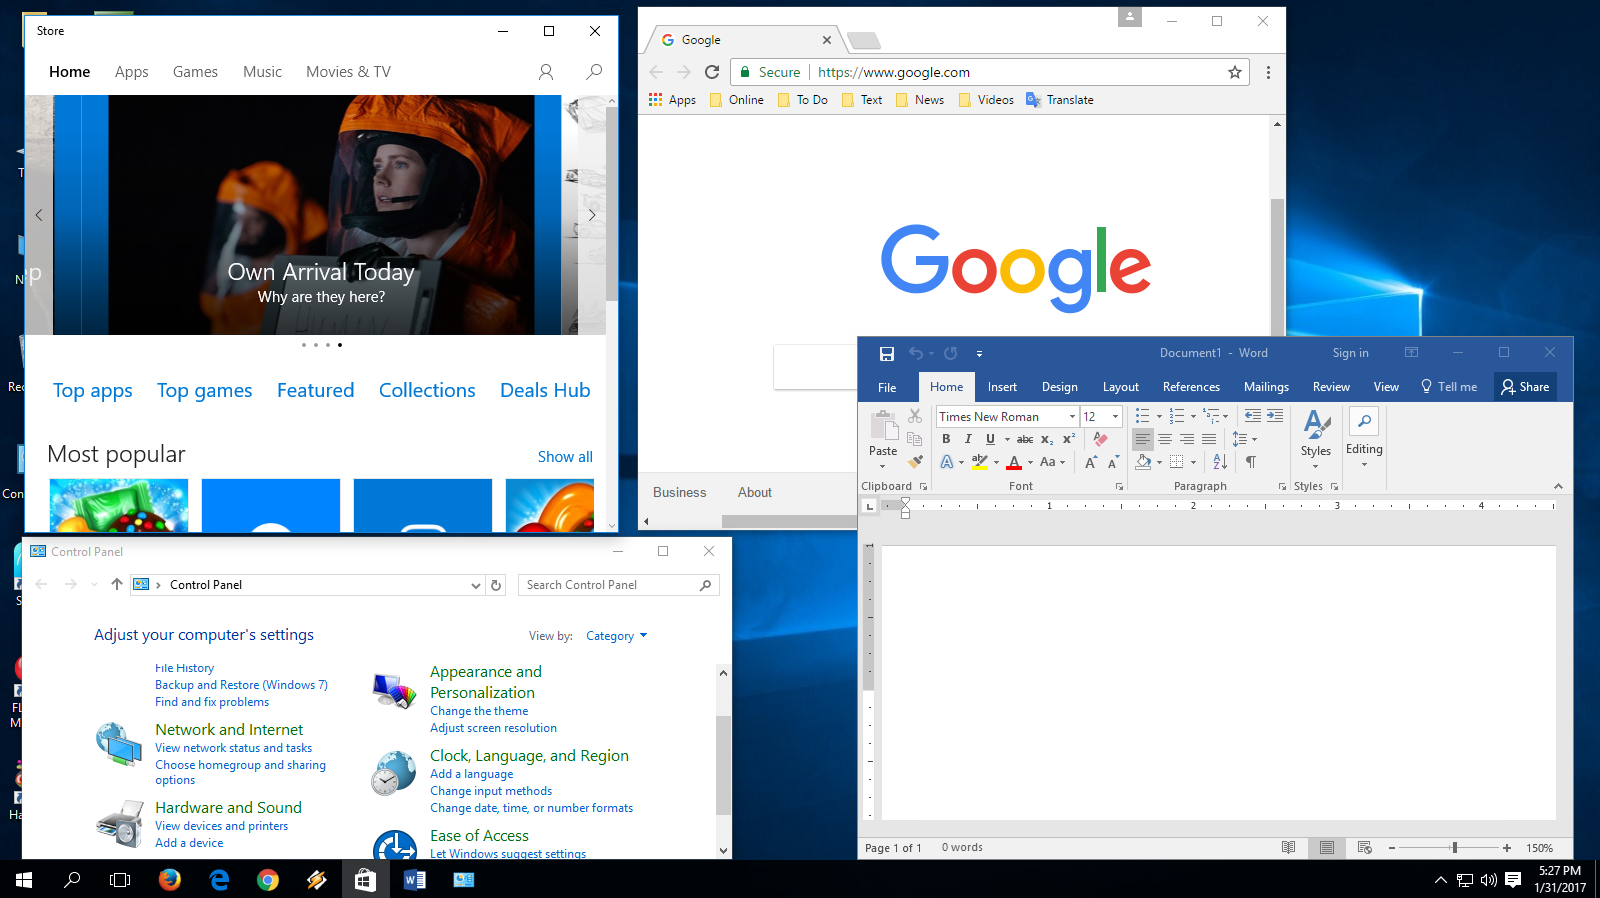The height and width of the screenshot is (898, 1600).
Task: Open the font size 12 dropdown
Action: coord(1116,417)
